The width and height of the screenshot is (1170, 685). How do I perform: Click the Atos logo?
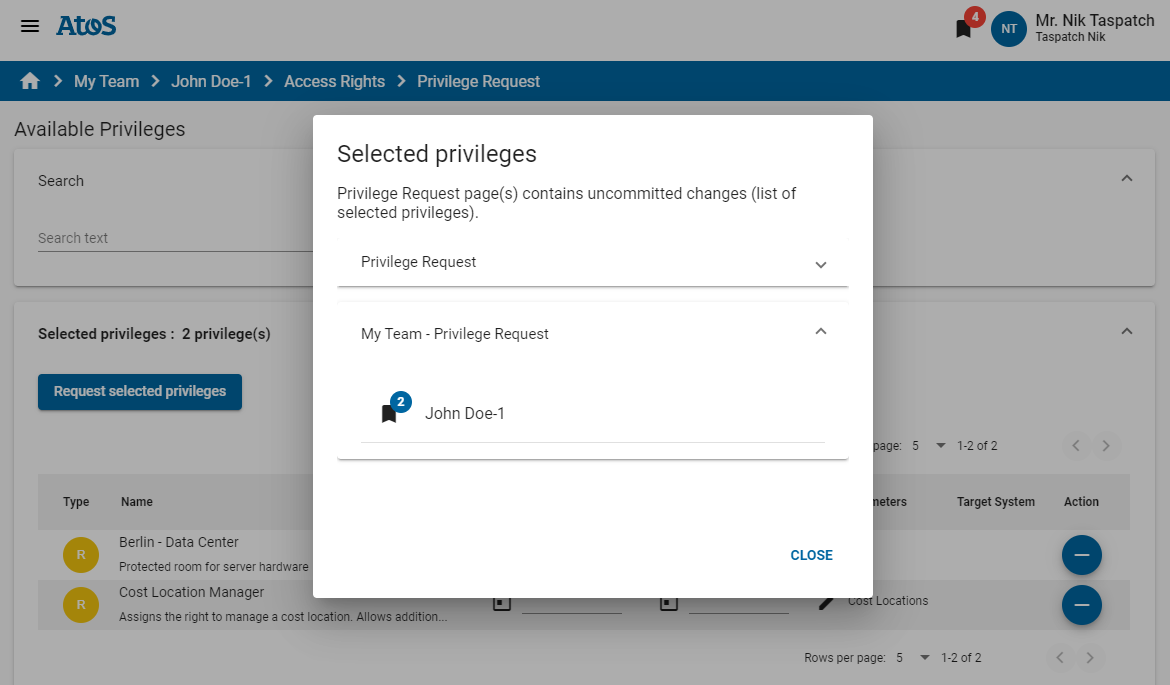(x=86, y=26)
